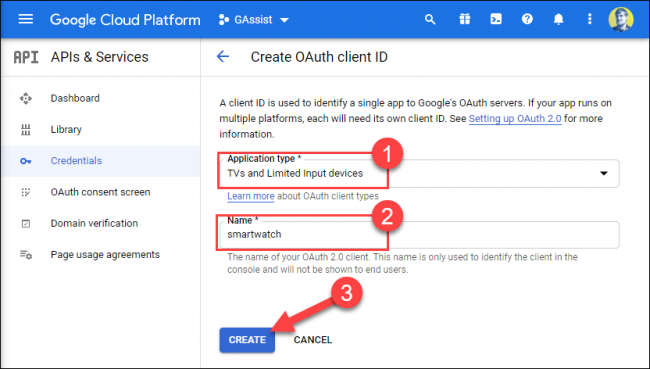The width and height of the screenshot is (650, 369).
Task: Open the gift free trial icon
Action: pyautogui.click(x=465, y=19)
